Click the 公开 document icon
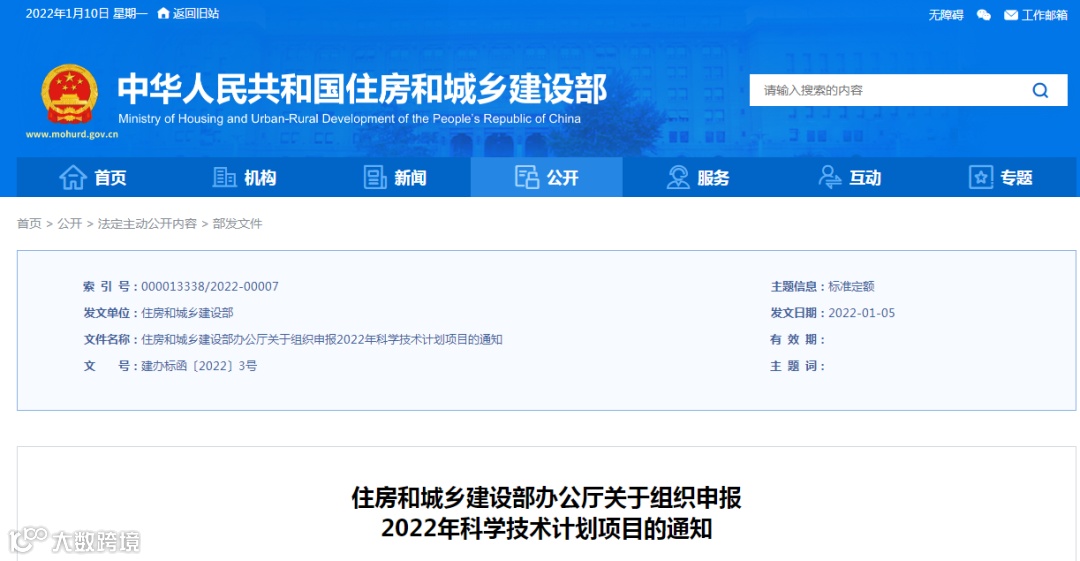Screen dimensions: 1080x561 [527, 177]
